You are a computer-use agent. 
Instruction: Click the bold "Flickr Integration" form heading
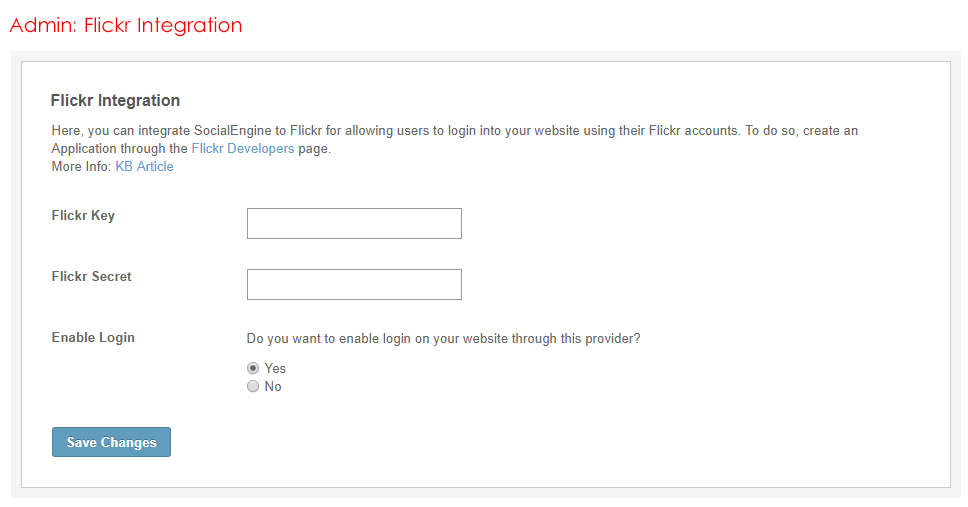(x=115, y=100)
